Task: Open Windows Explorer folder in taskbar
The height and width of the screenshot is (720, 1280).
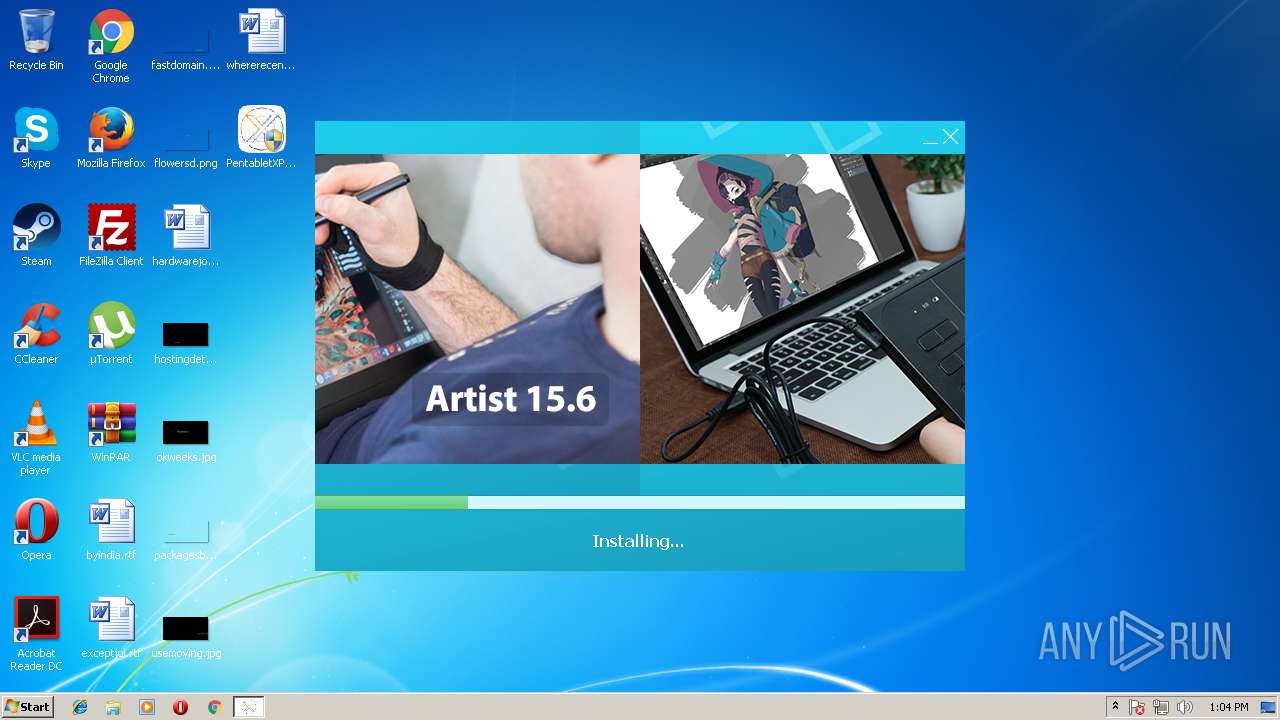Action: coord(113,707)
